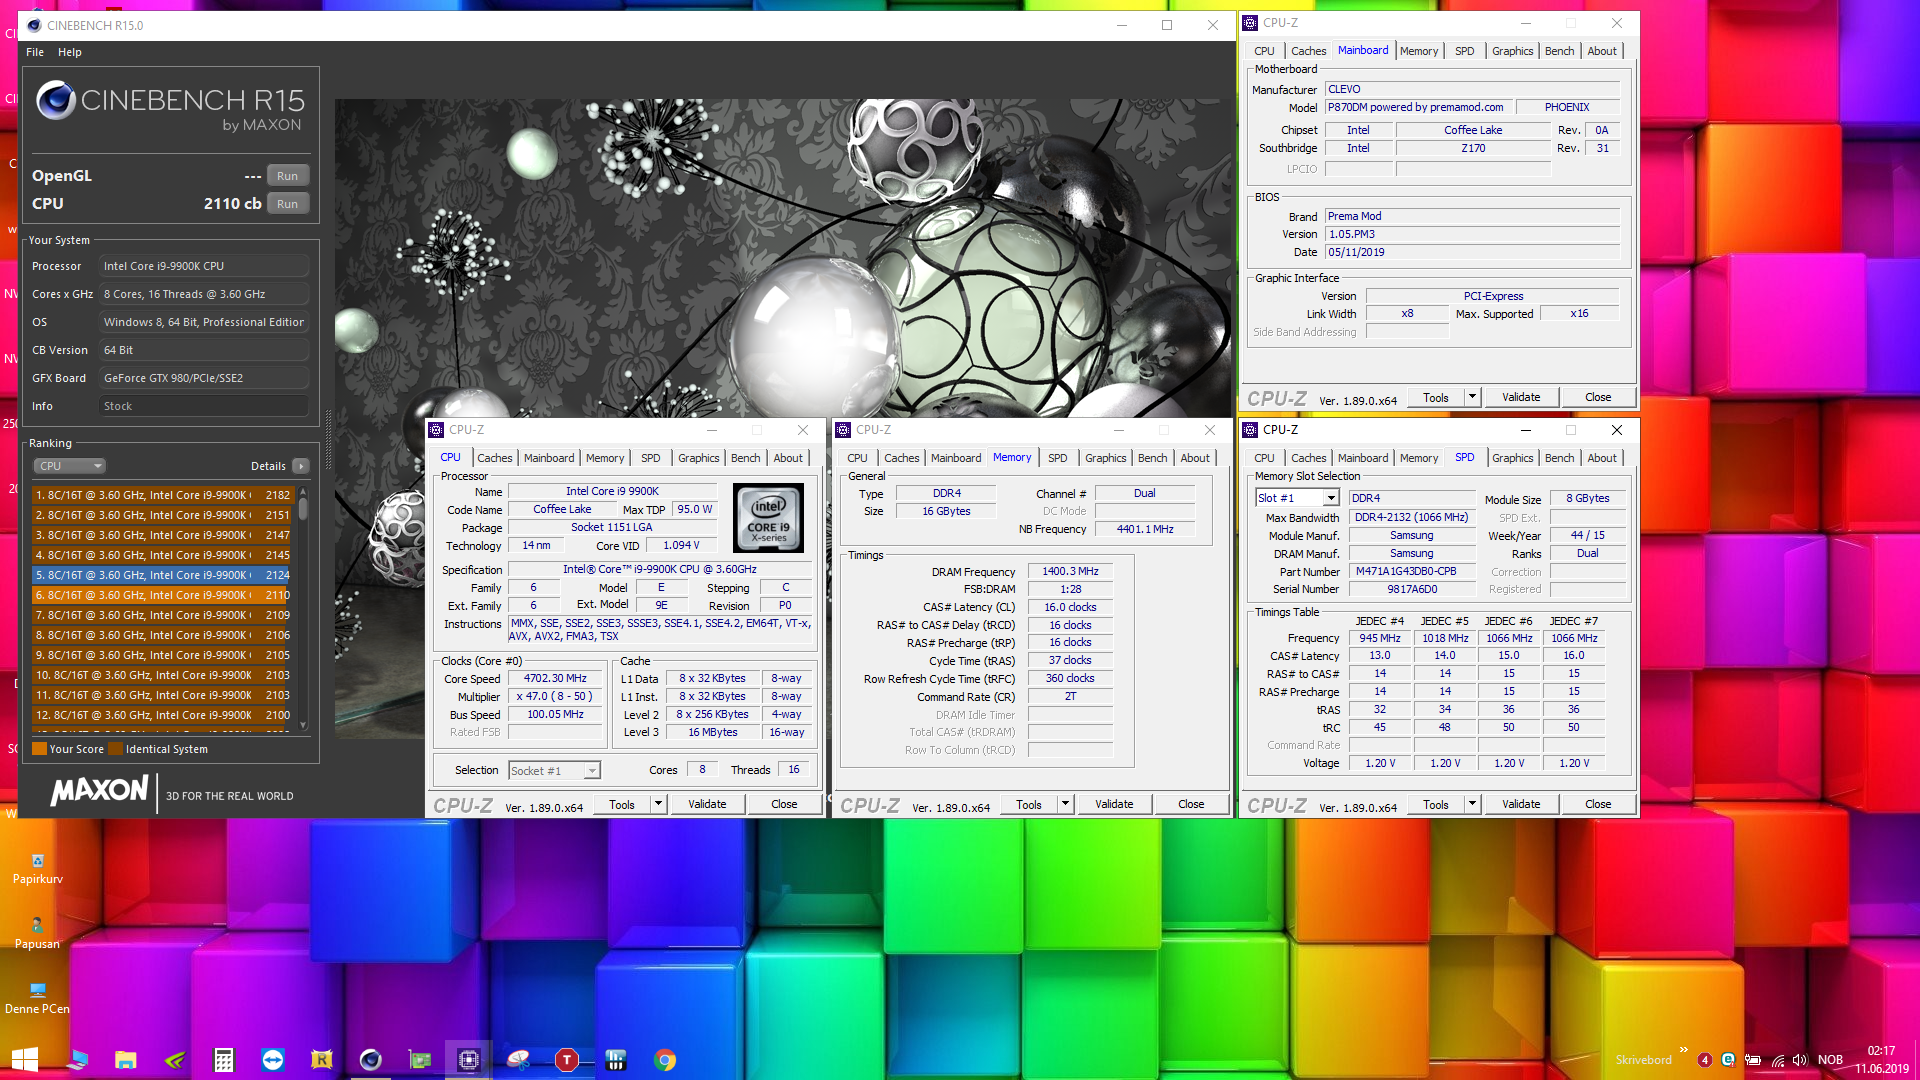The image size is (1920, 1080).
Task: Open the Slot #1 memory slot dropdown
Action: pyautogui.click(x=1331, y=498)
